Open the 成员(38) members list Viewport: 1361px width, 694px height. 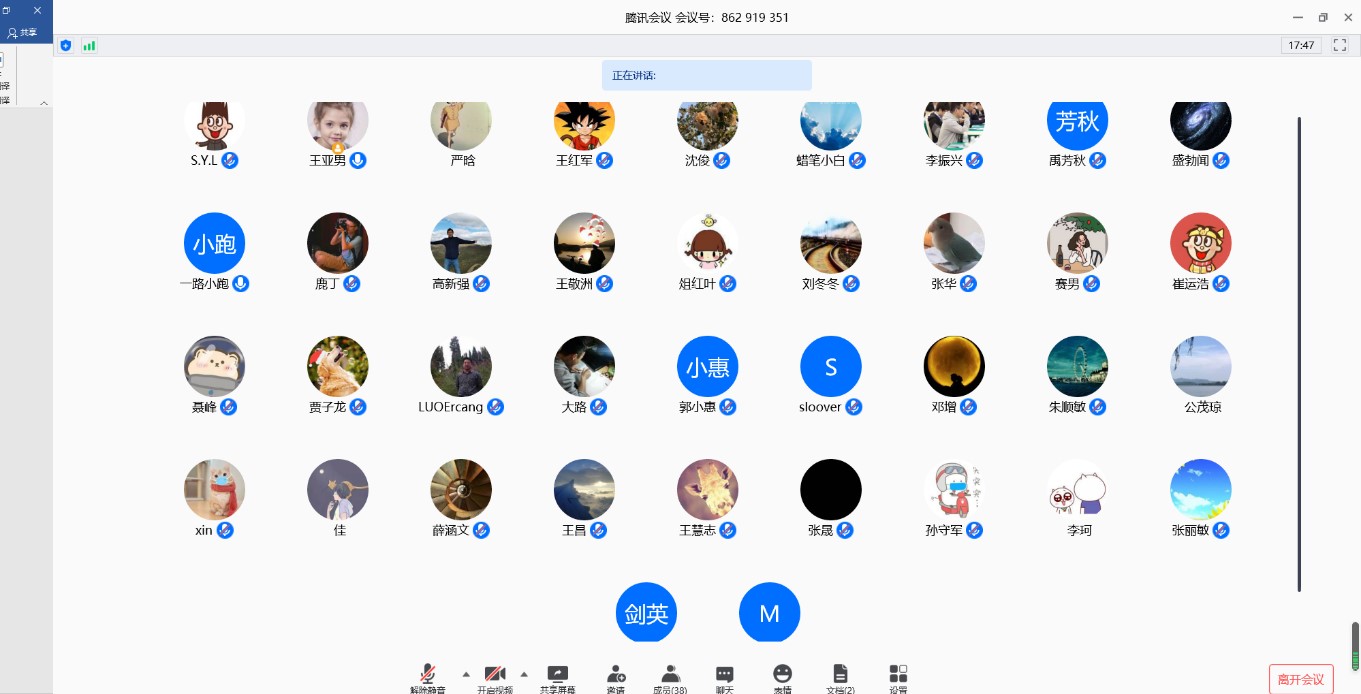click(x=670, y=675)
